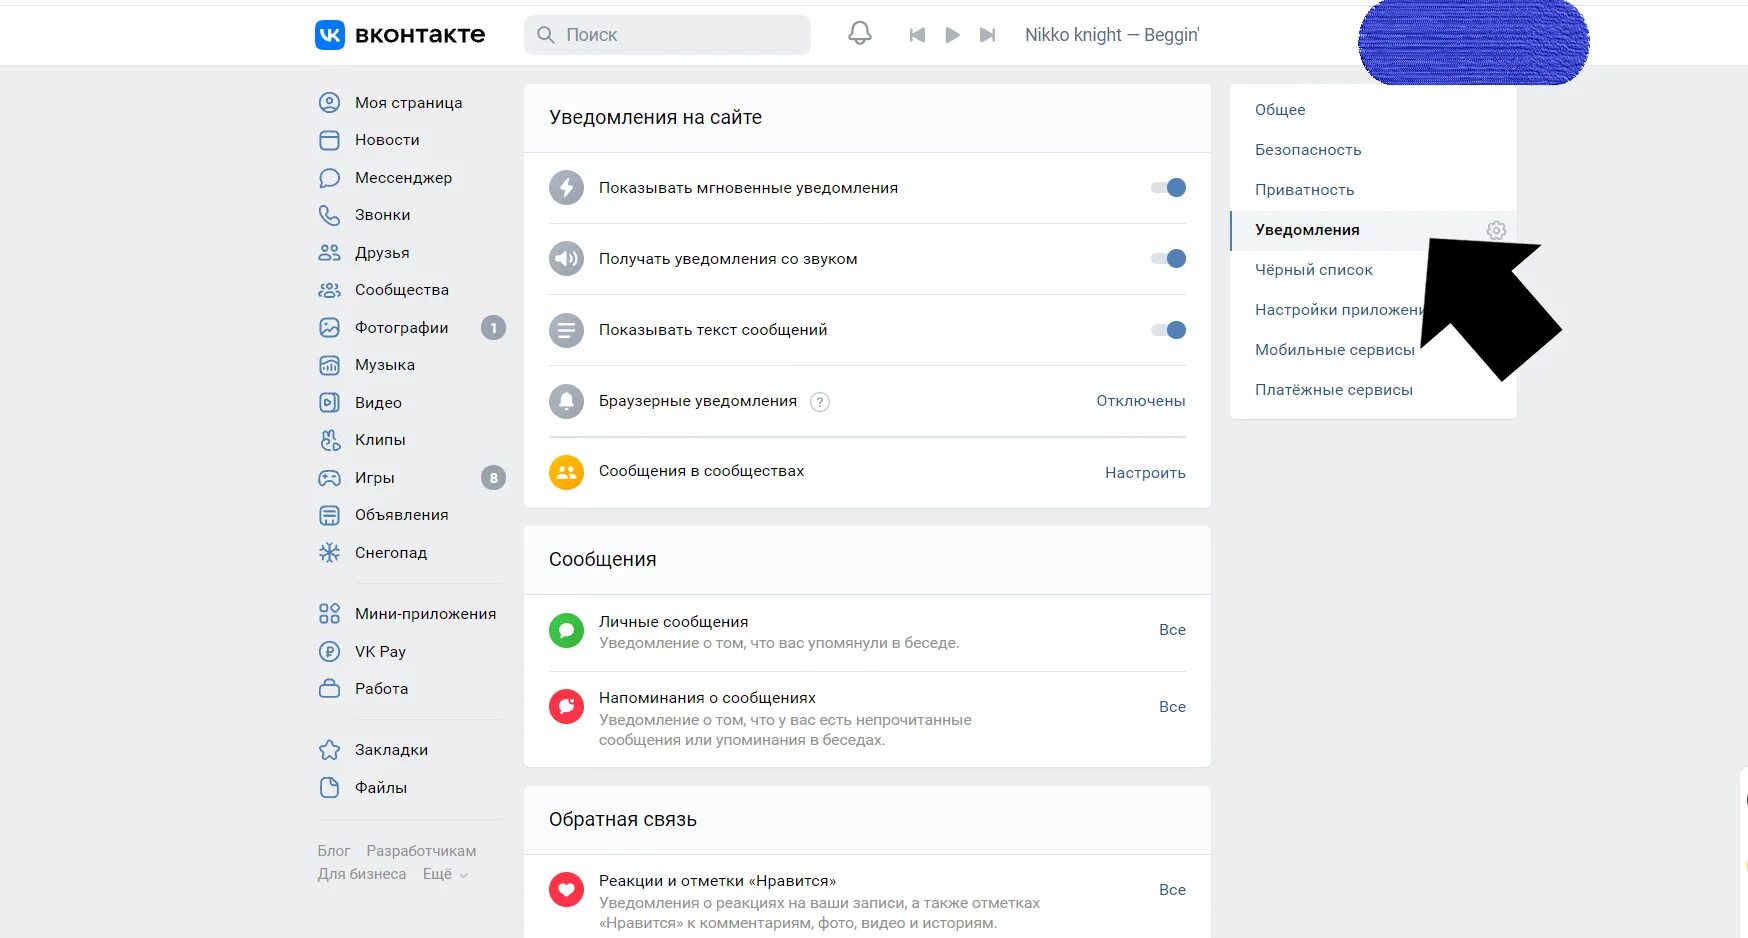Click help question mark near Браузерные уведомления

(x=820, y=402)
